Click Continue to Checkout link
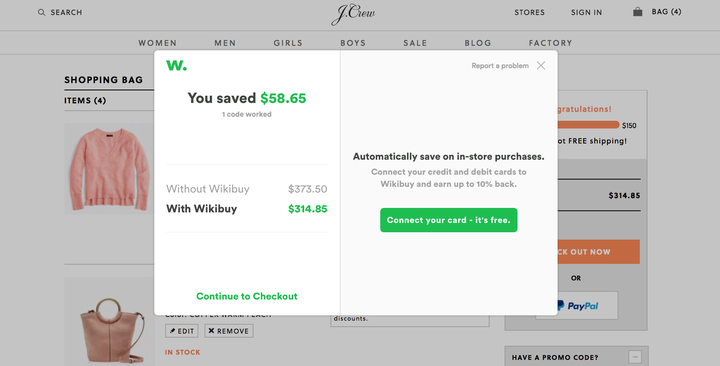Viewport: 720px width, 366px height. 247,296
